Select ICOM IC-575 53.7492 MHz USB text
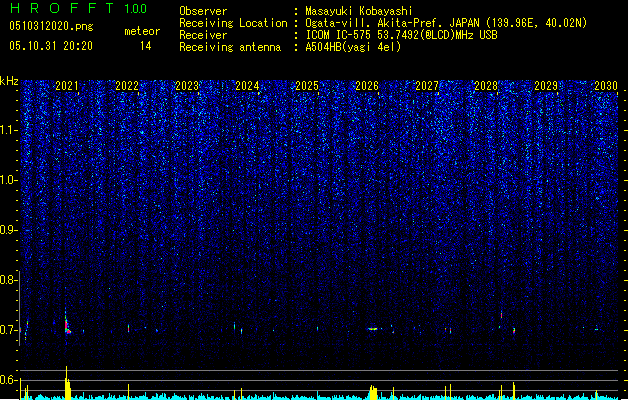The height and width of the screenshot is (400, 629). click(402, 35)
